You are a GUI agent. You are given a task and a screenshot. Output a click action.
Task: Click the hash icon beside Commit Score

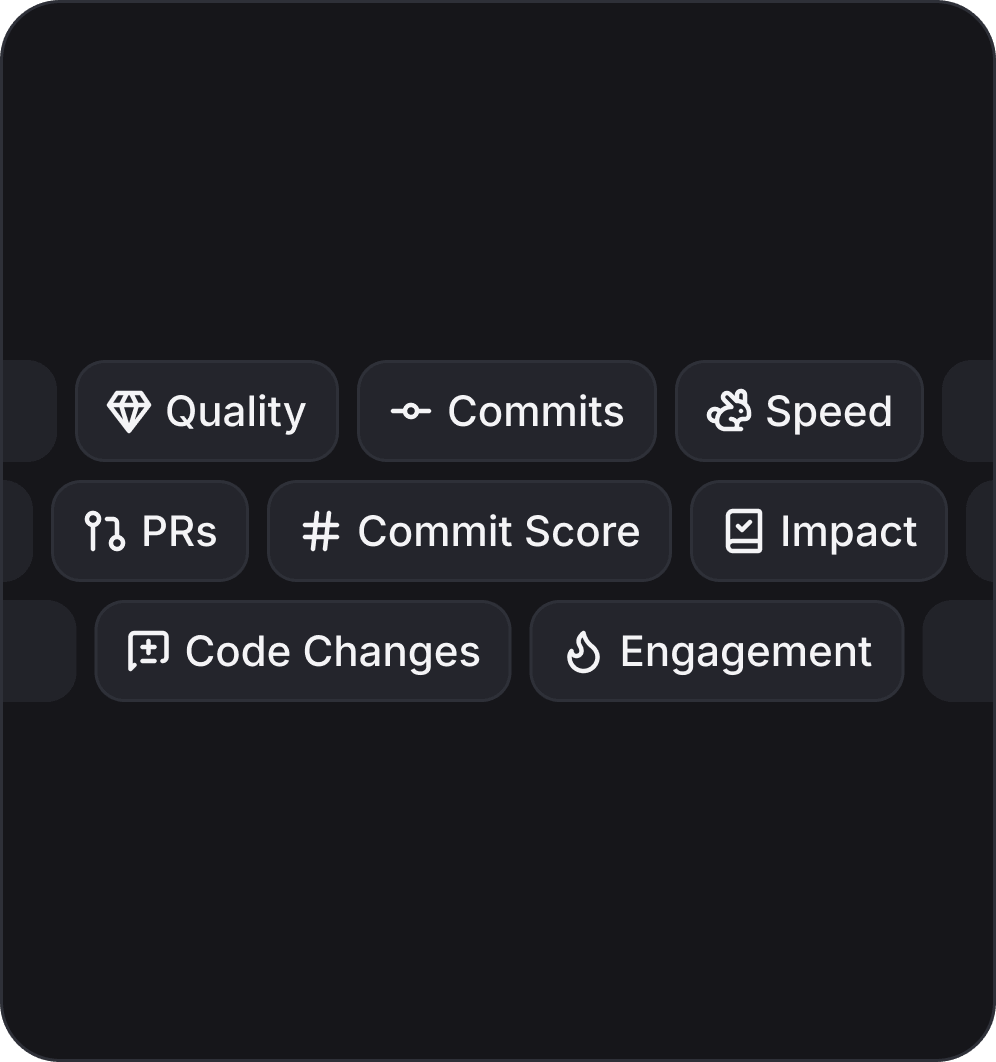point(320,531)
